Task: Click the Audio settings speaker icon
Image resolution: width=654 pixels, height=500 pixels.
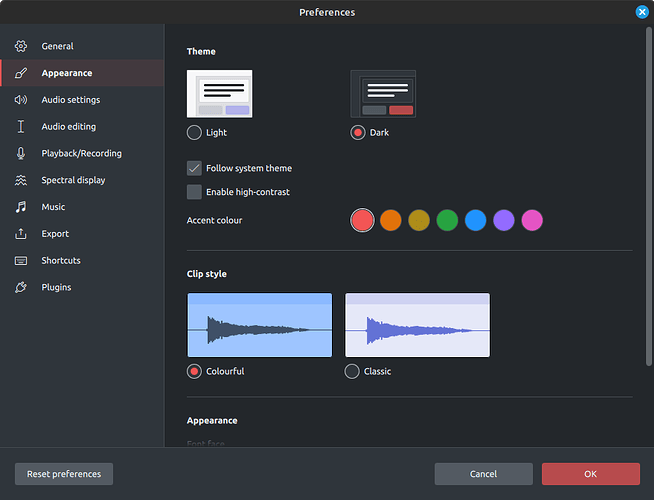Action: 21,100
